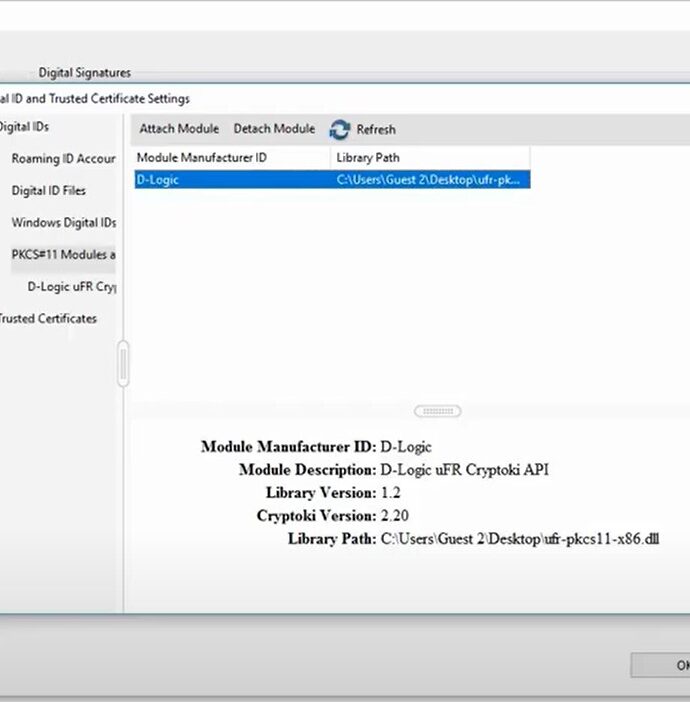Click the vertical pane splitter handle
This screenshot has width=690, height=702.
[x=123, y=364]
